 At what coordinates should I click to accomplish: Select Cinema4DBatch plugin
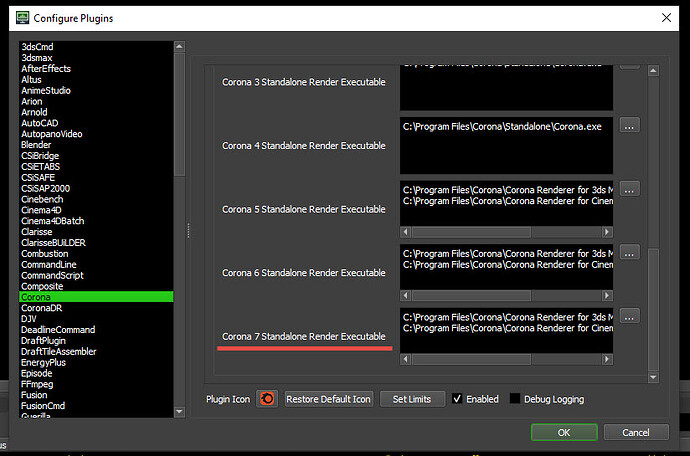(x=96, y=221)
